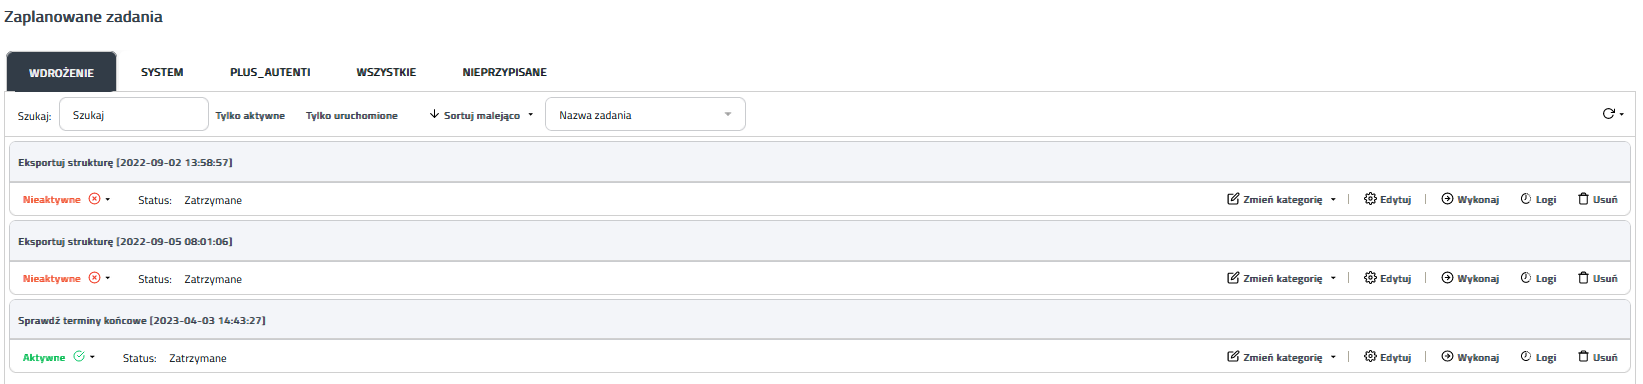This screenshot has height=384, width=1643.
Task: Delete the first Eksportuj strukturę task via Usuń
Action: click(1597, 199)
